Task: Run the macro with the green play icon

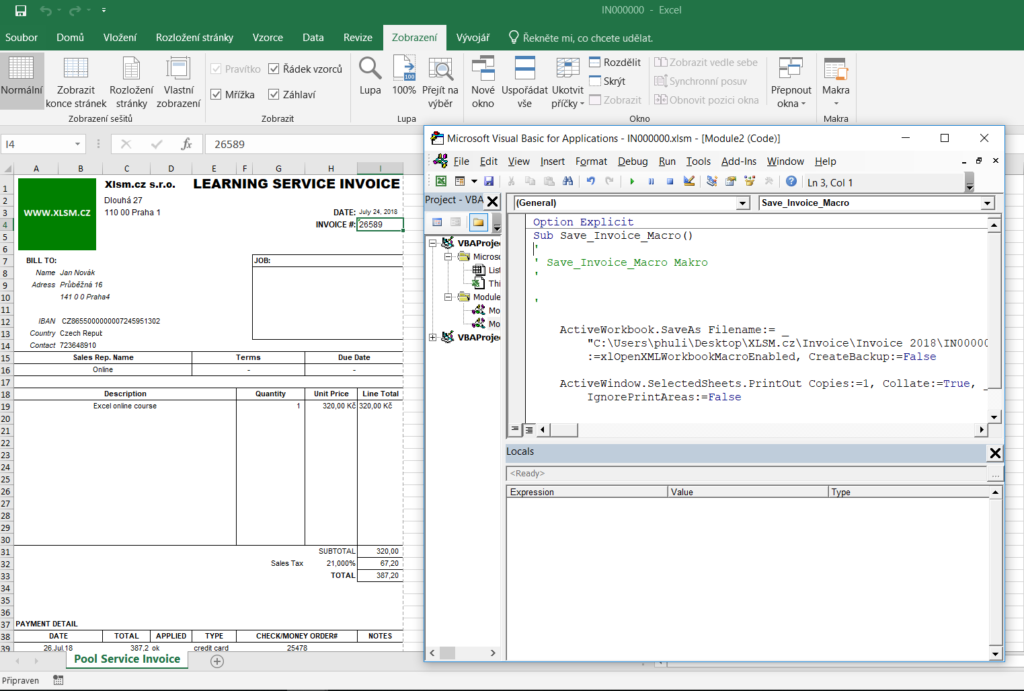Action: tap(632, 182)
